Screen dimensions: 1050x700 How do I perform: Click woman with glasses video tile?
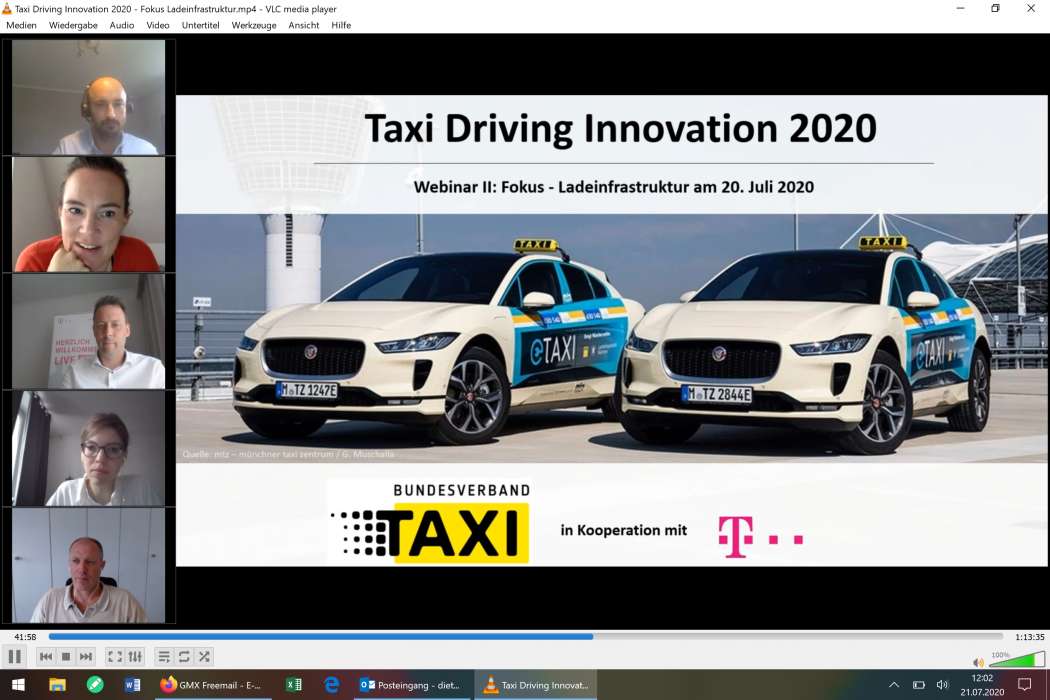point(88,448)
